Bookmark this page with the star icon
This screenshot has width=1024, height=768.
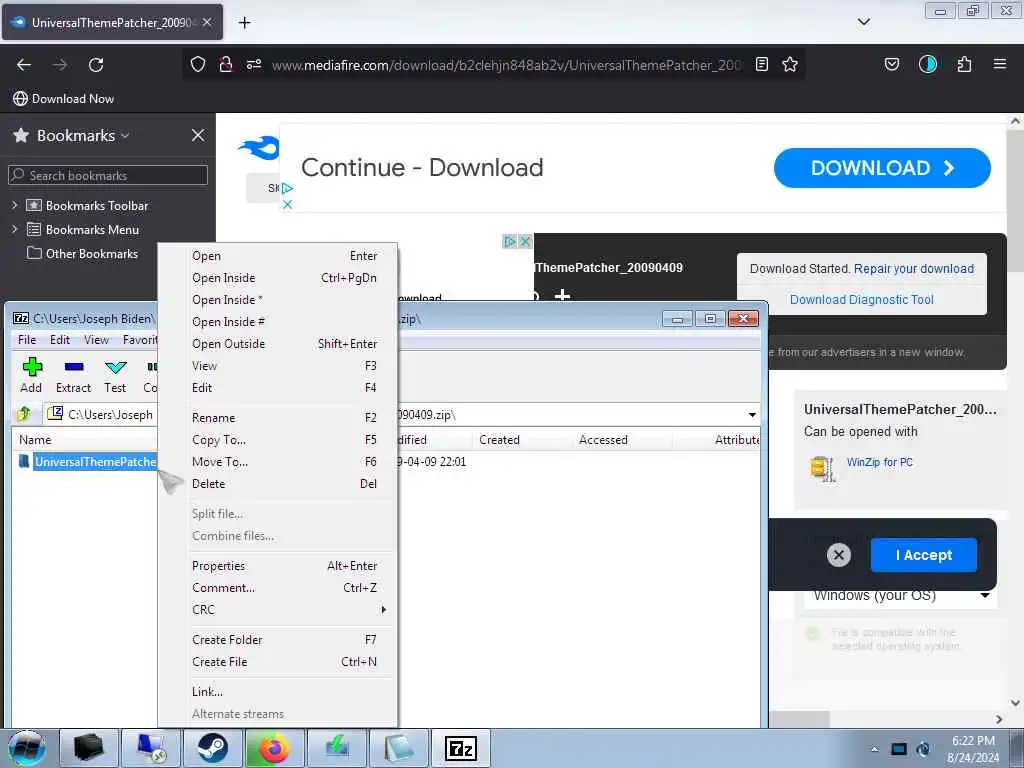790,64
